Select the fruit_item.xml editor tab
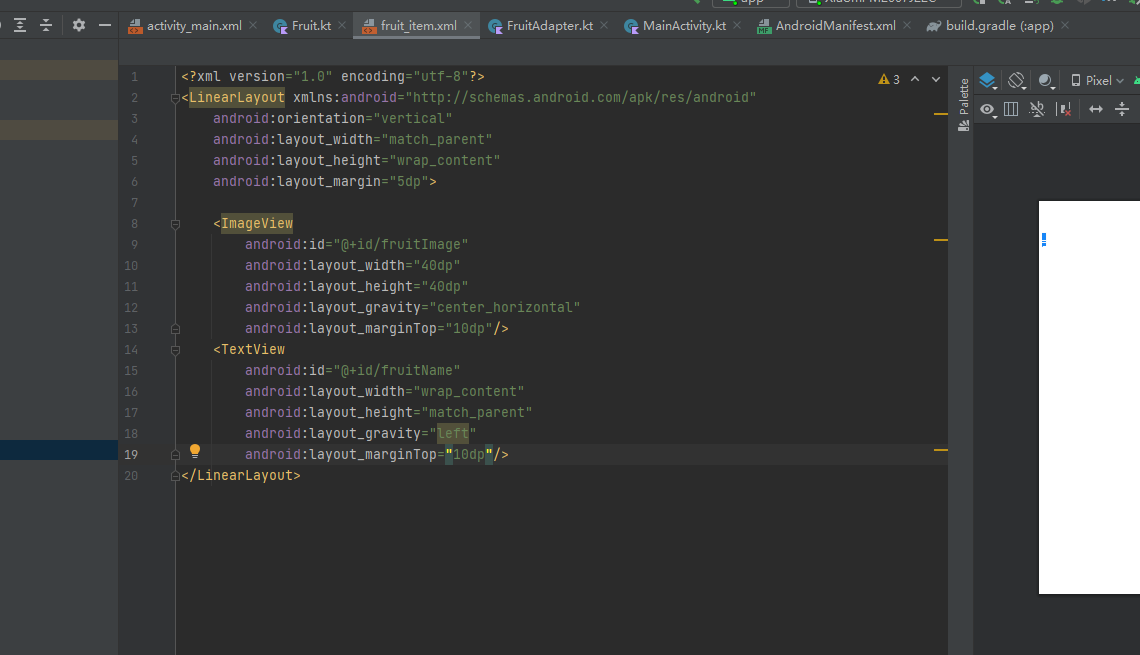 pyautogui.click(x=419, y=26)
